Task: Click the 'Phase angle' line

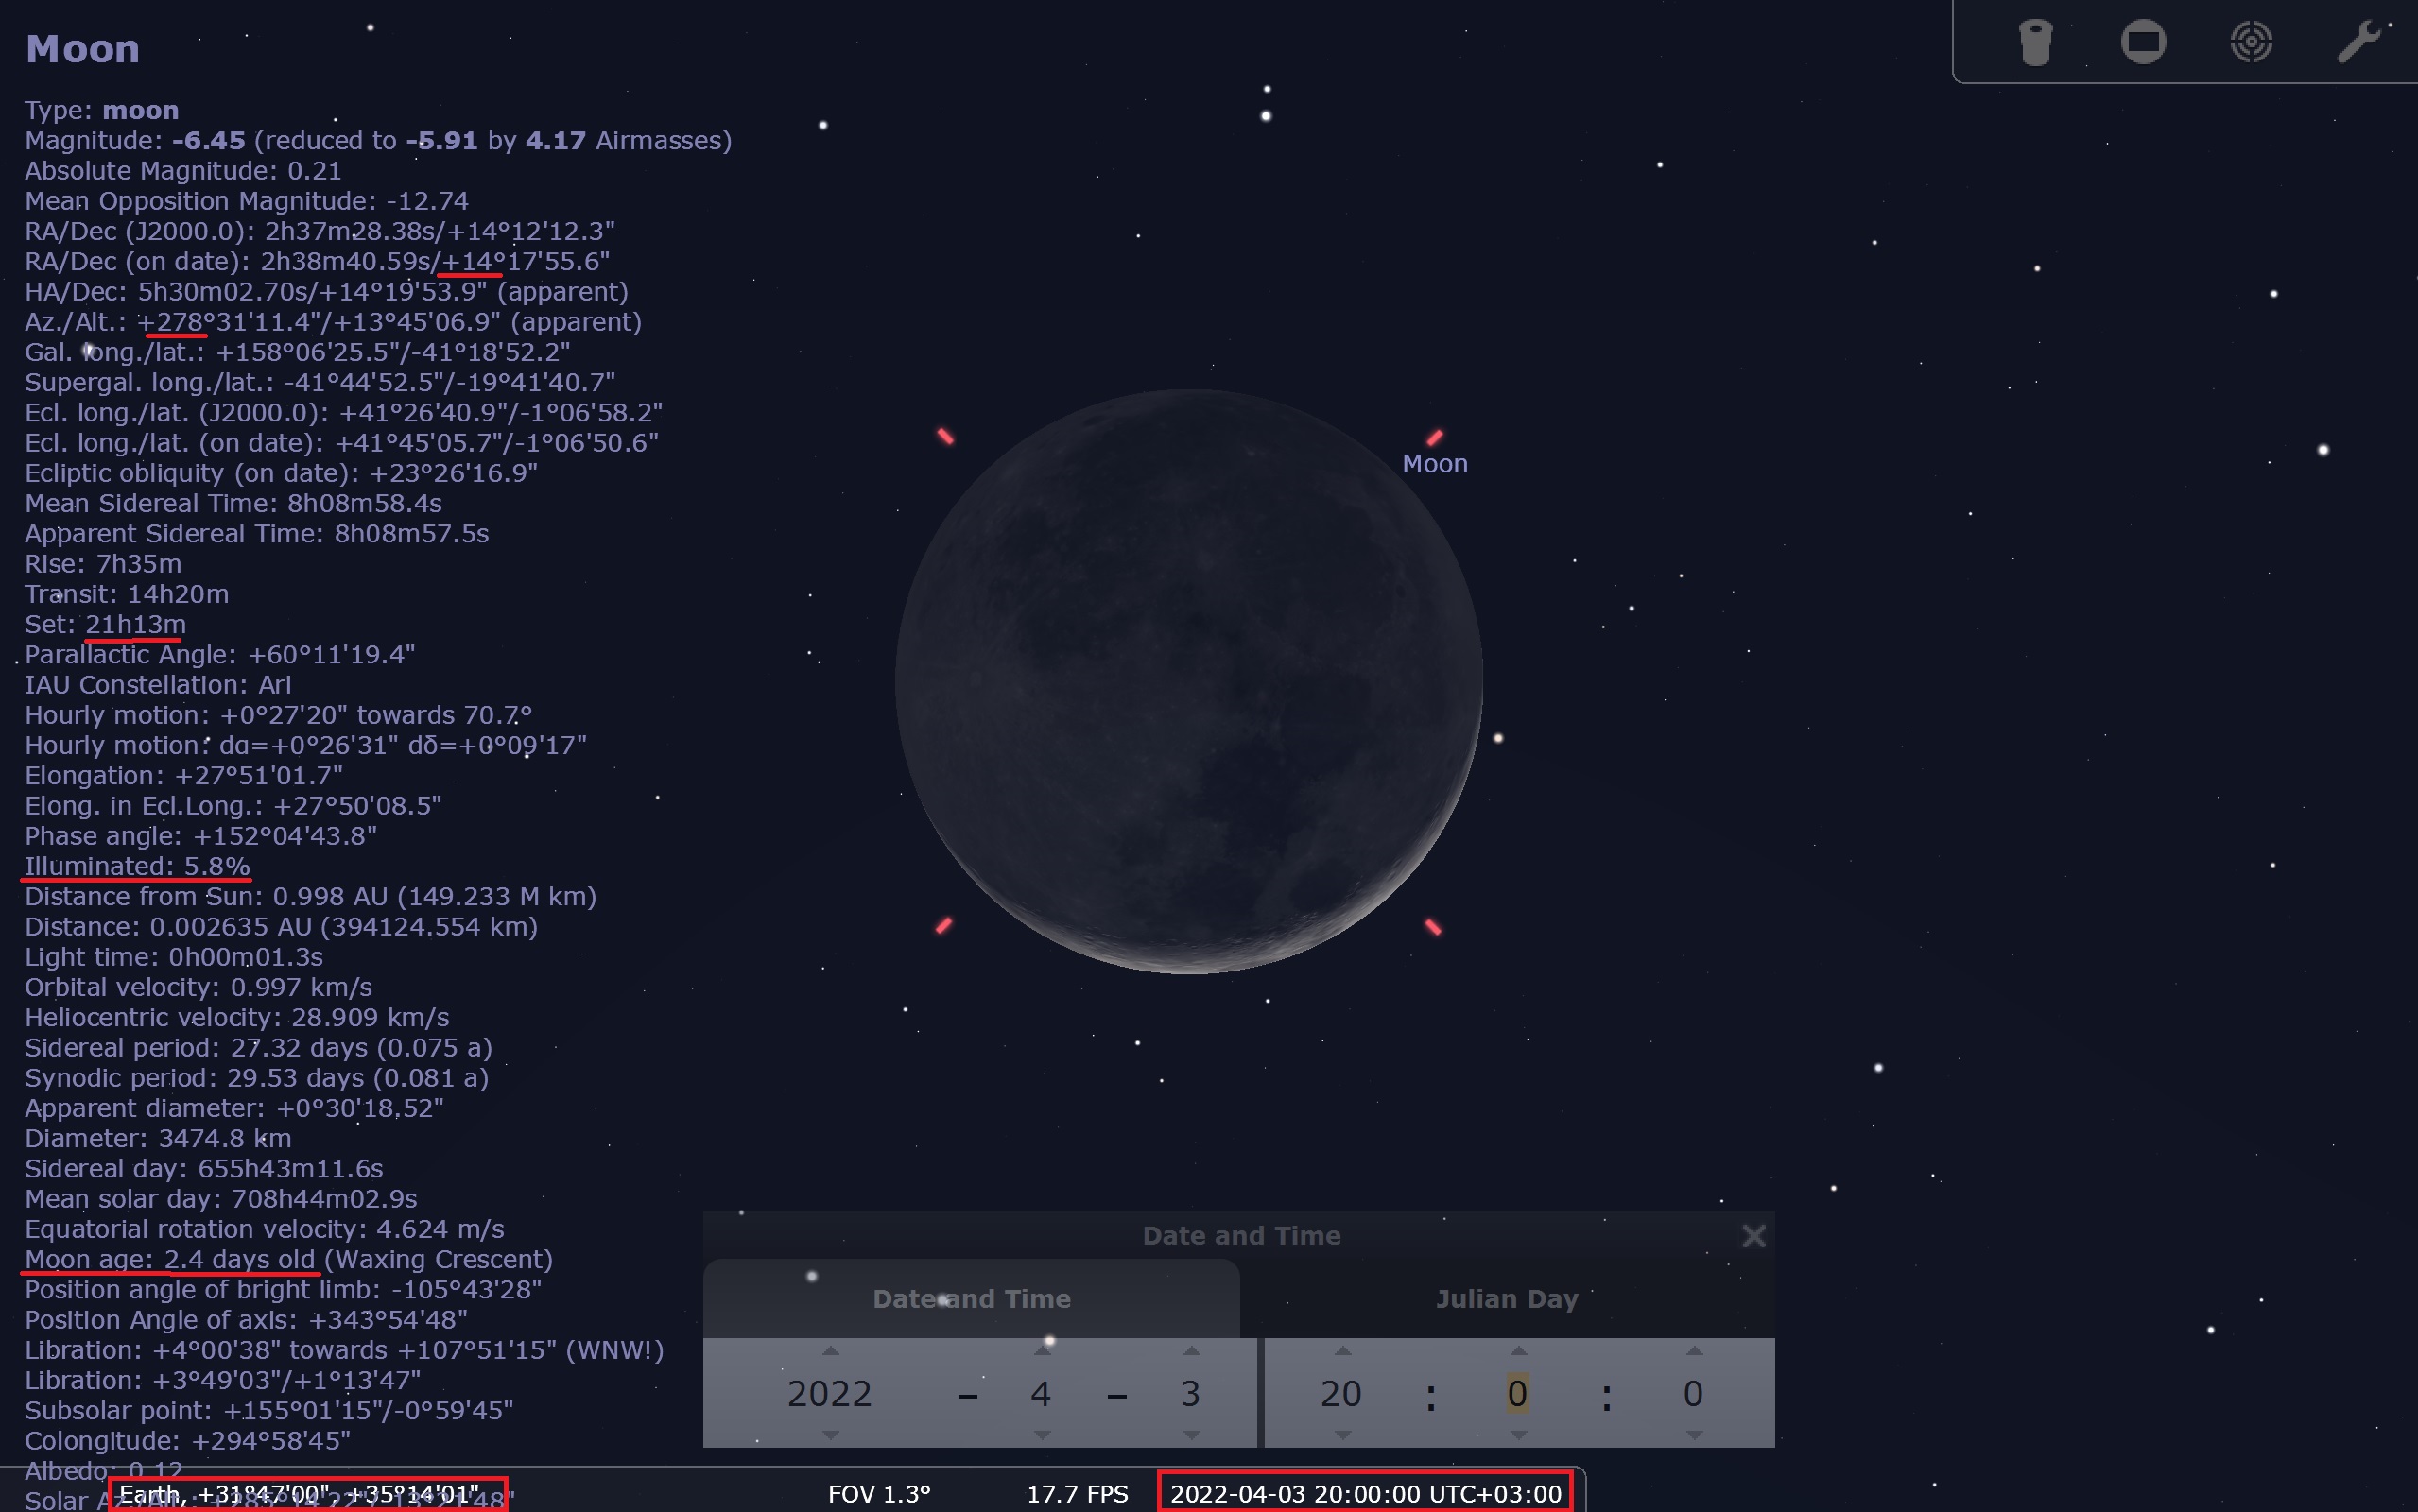Action: point(201,836)
